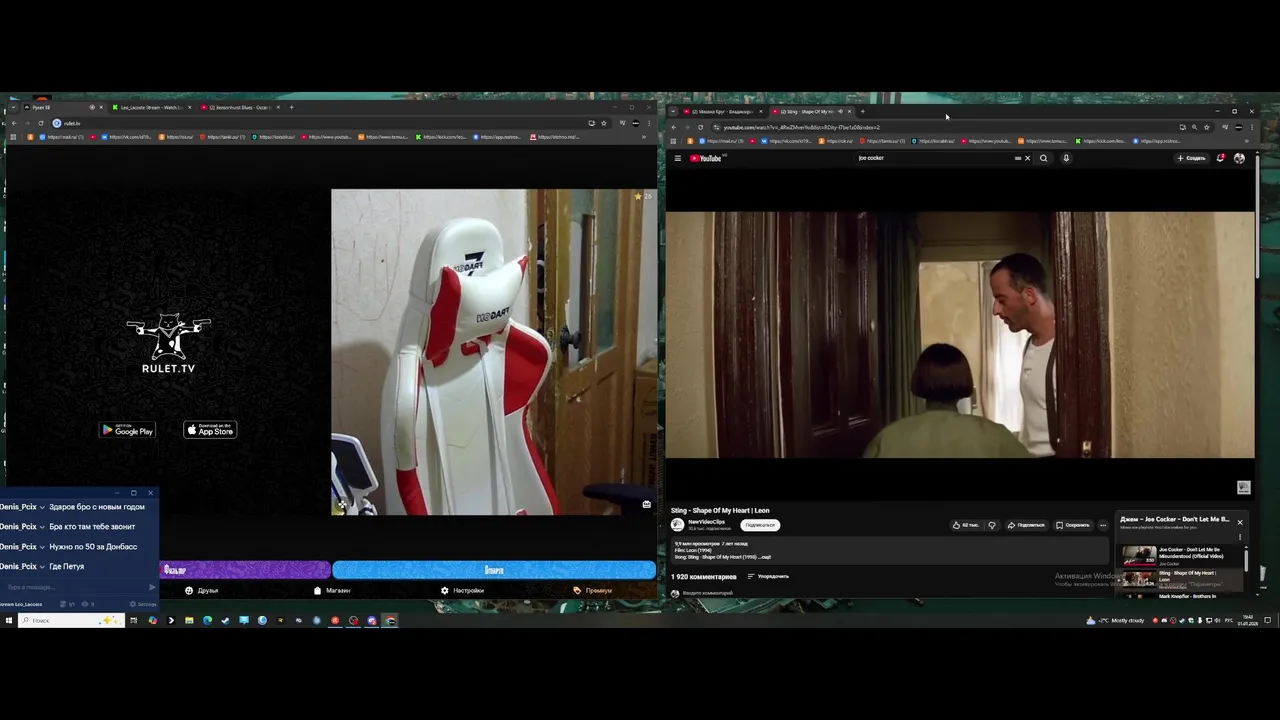
Task: Open more actions ellipsis under video
Action: [x=1103, y=525]
